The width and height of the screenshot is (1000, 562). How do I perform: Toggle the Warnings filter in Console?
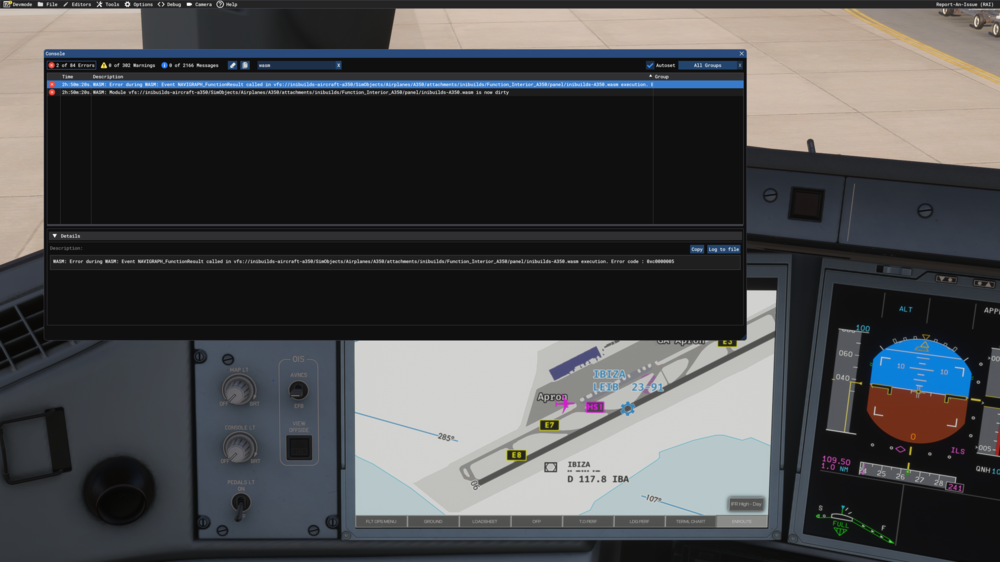pos(128,65)
